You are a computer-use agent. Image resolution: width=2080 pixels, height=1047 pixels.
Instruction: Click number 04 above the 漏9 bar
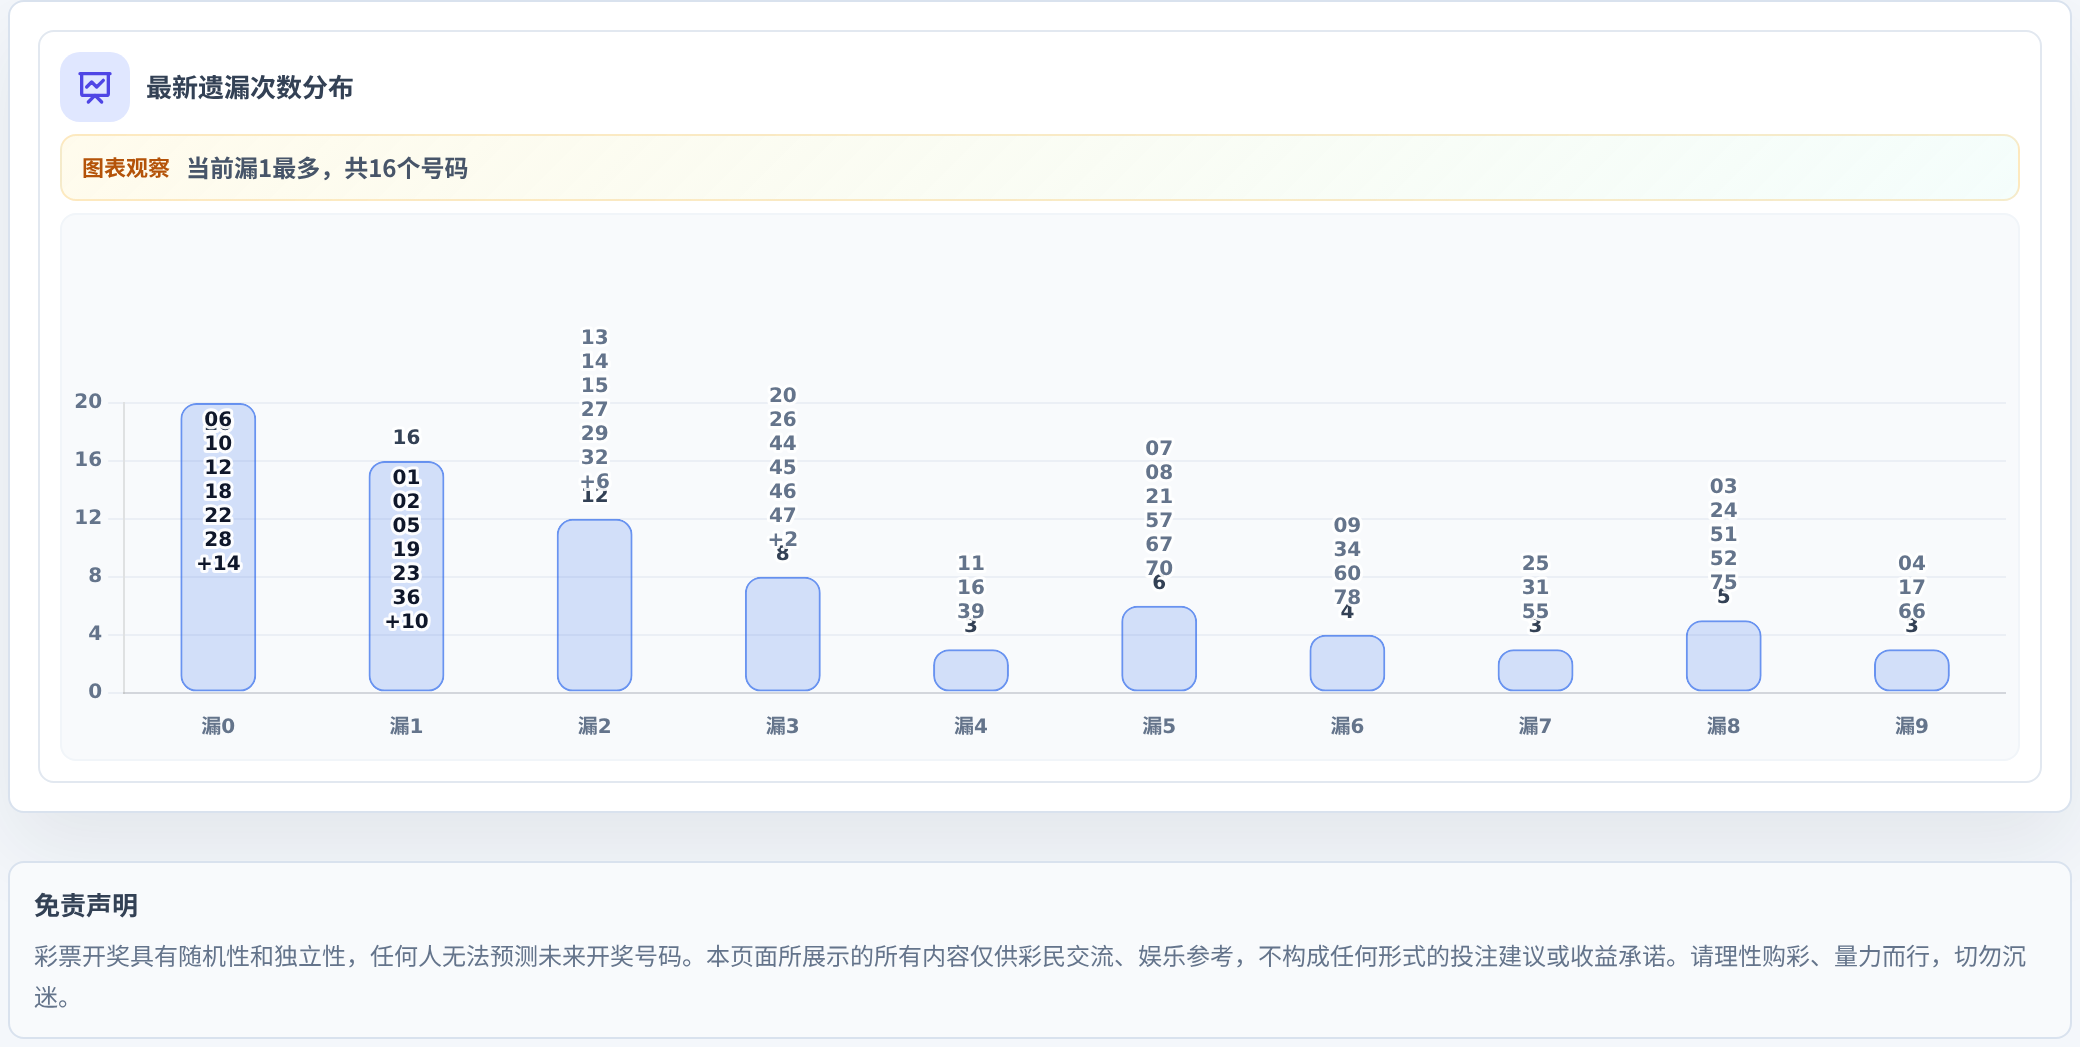point(1911,563)
